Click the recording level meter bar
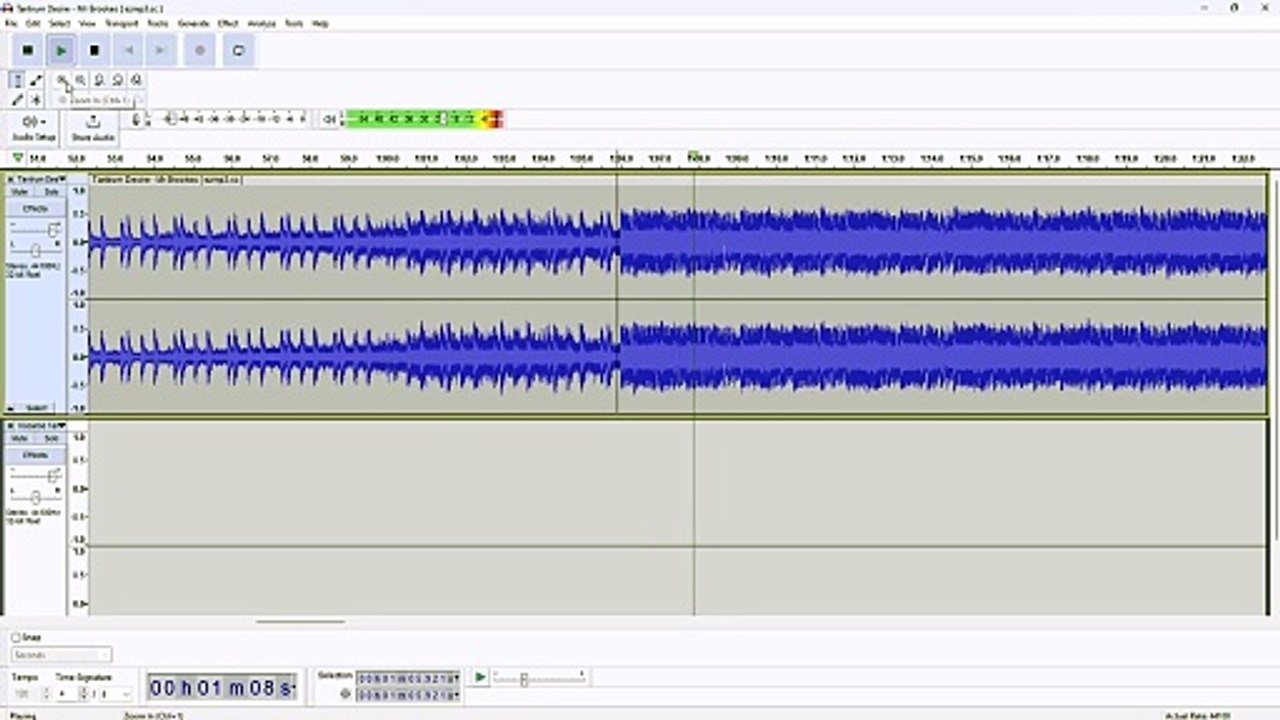The image size is (1280, 720). coord(229,119)
